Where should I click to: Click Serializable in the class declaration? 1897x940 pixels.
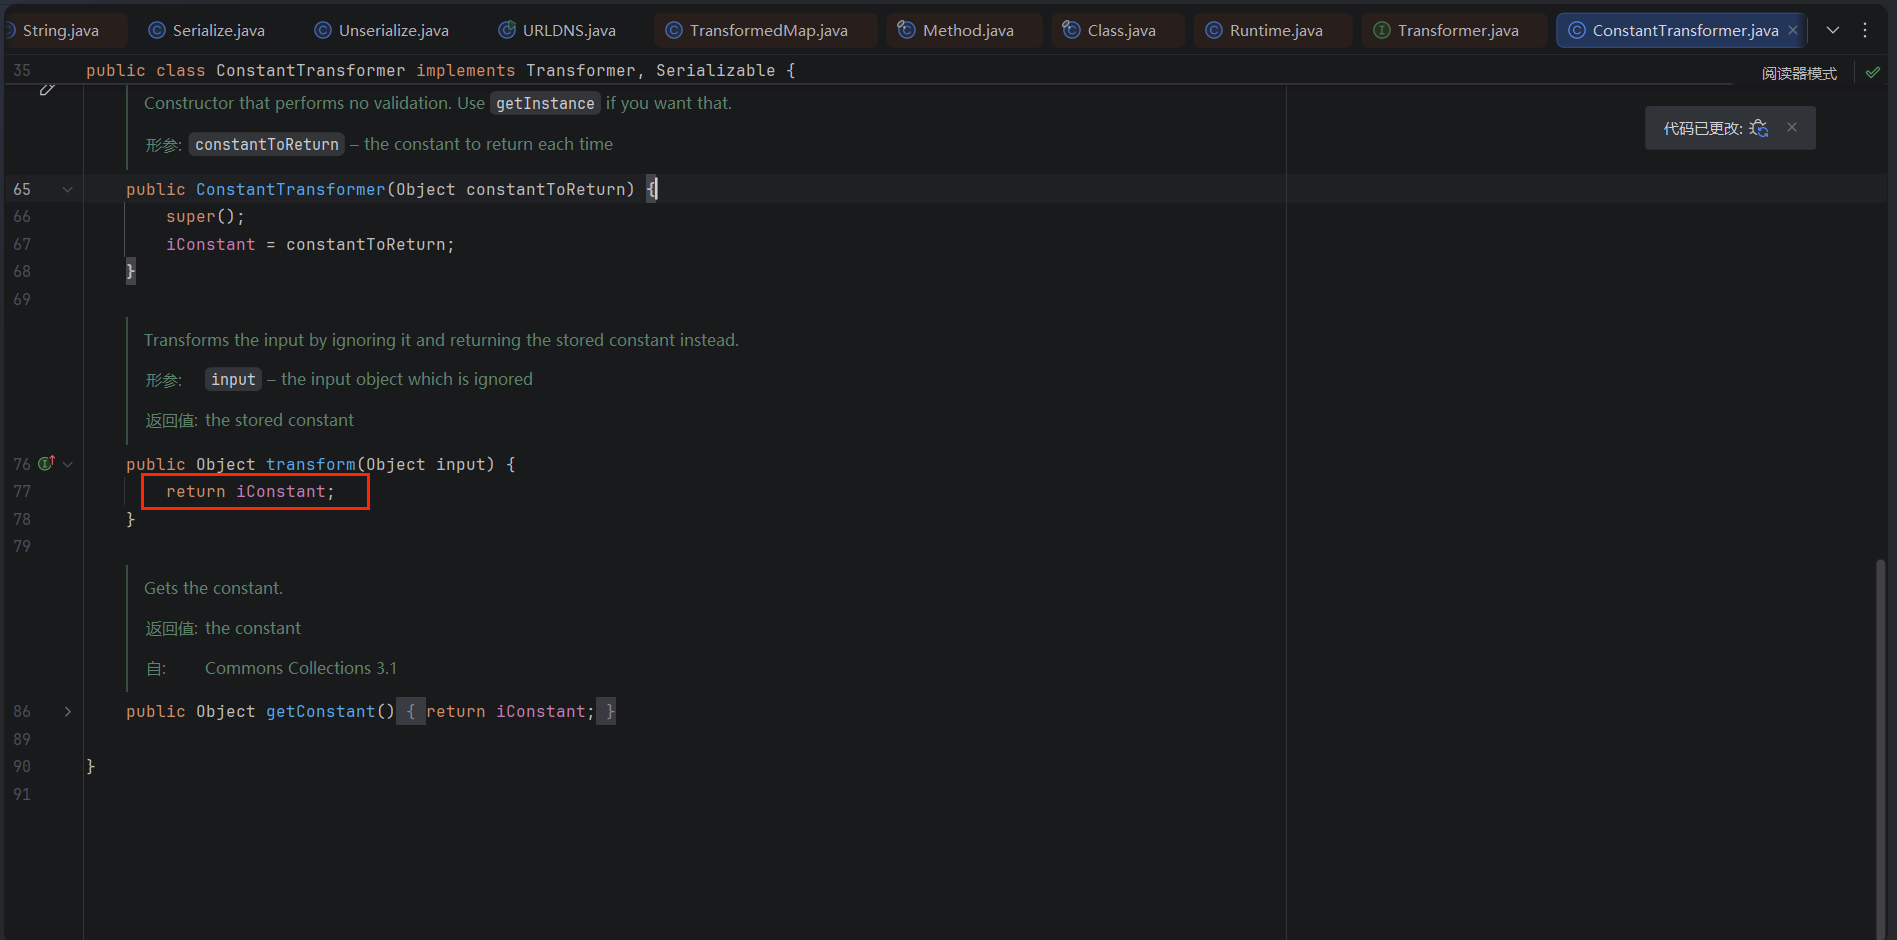[715, 71]
